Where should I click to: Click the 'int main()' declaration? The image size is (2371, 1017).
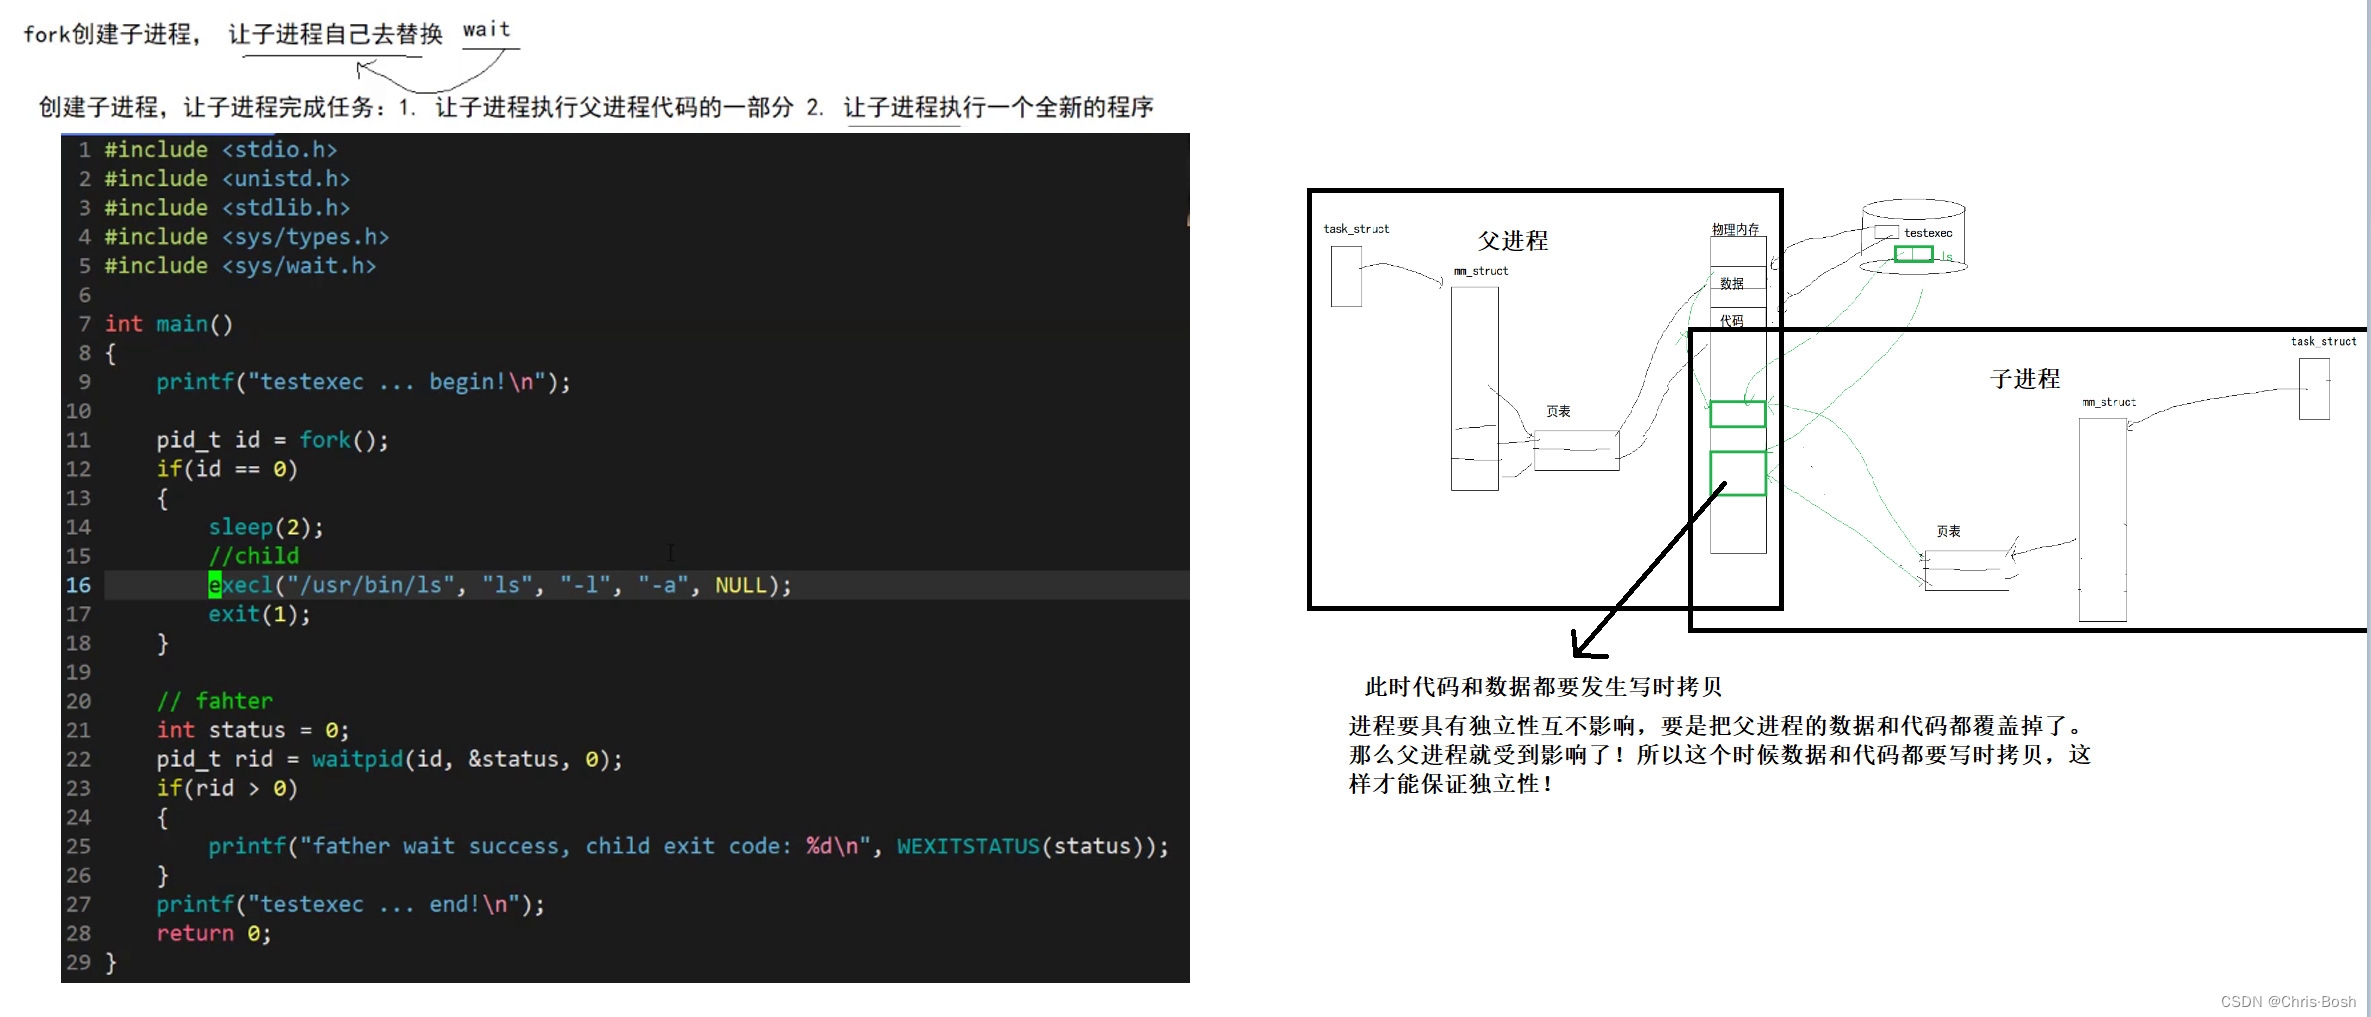pyautogui.click(x=169, y=323)
